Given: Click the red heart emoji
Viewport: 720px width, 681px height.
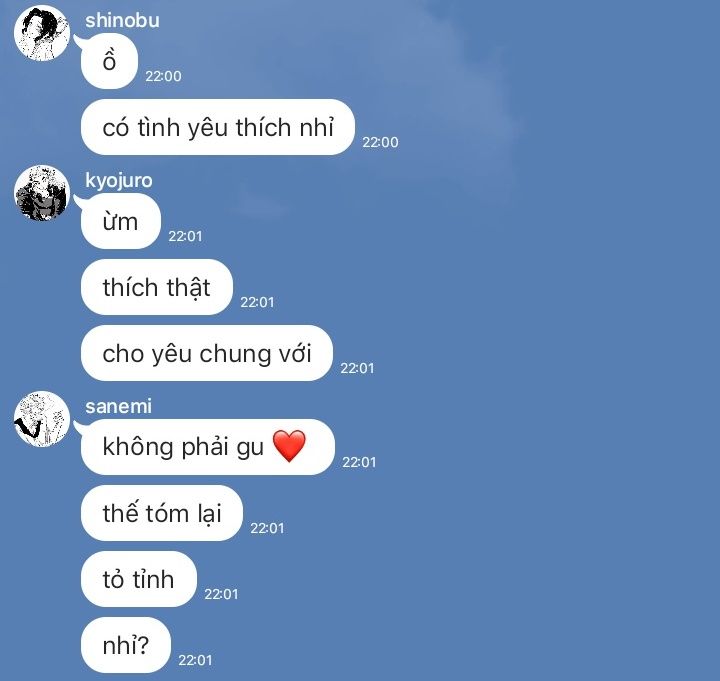Looking at the screenshot, I should pyautogui.click(x=289, y=446).
